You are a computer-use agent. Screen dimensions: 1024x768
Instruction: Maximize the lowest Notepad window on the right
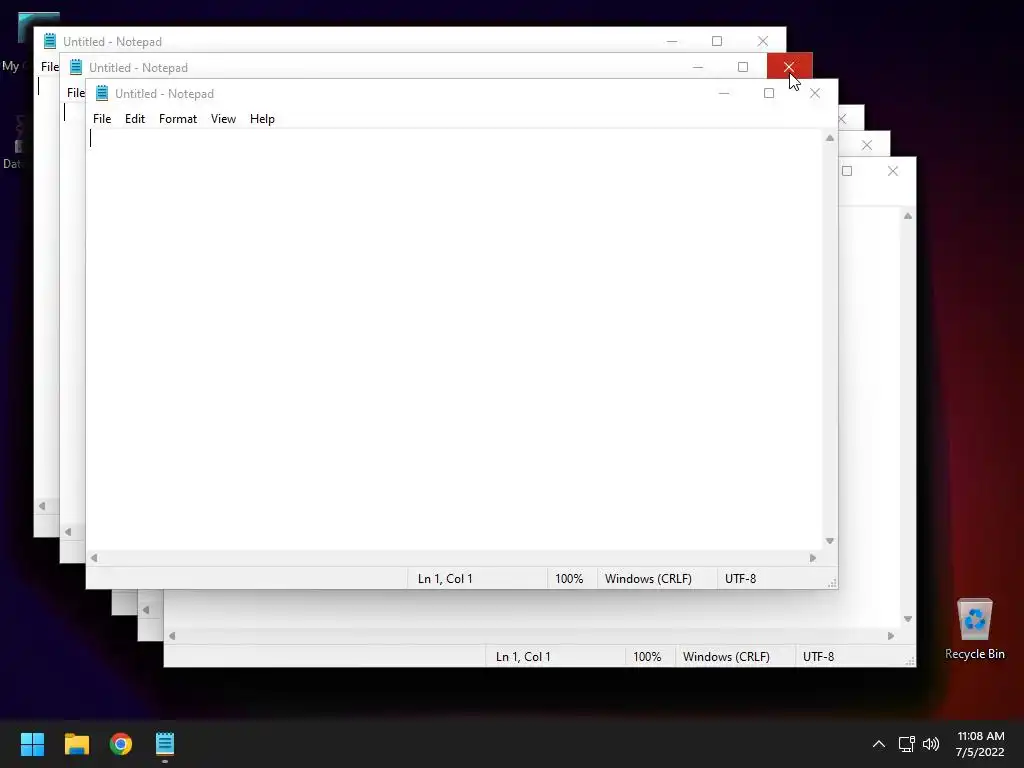(x=847, y=171)
